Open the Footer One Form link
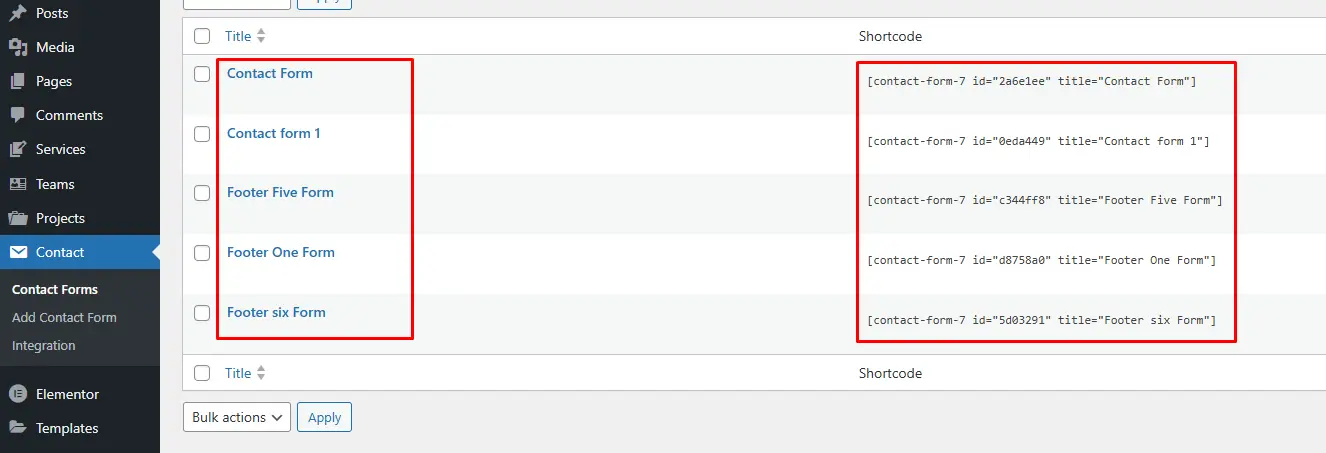This screenshot has height=453, width=1326. tap(281, 252)
